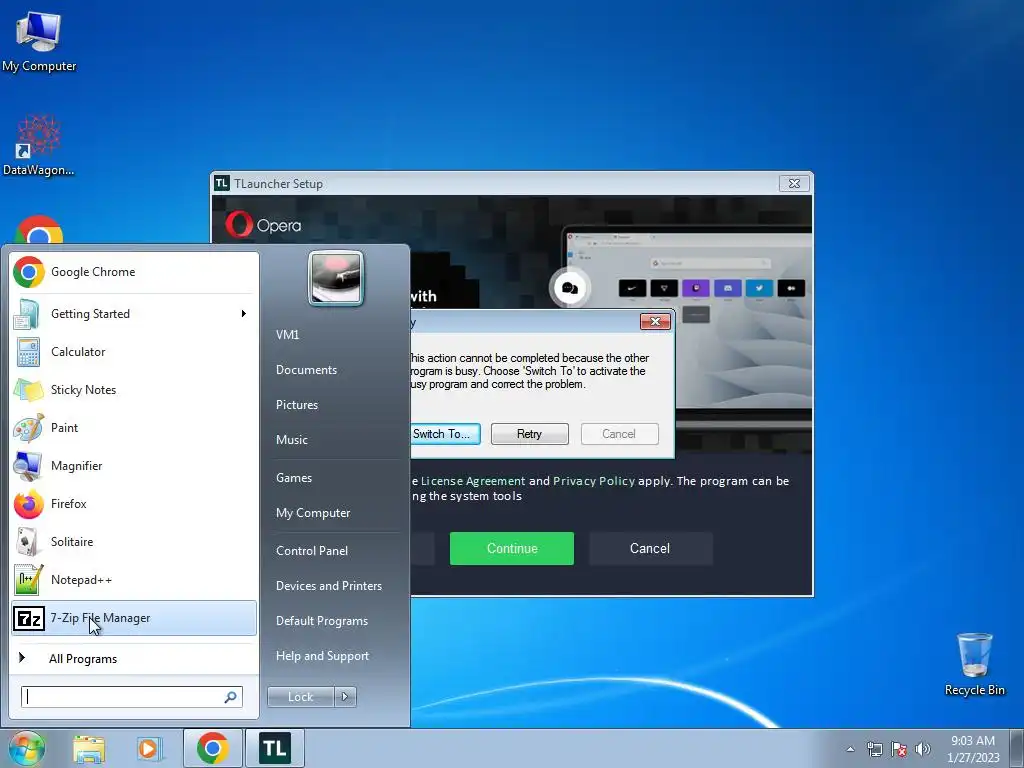This screenshot has height=768, width=1024.
Task: Click the Opera logo in installer
Action: tap(263, 225)
